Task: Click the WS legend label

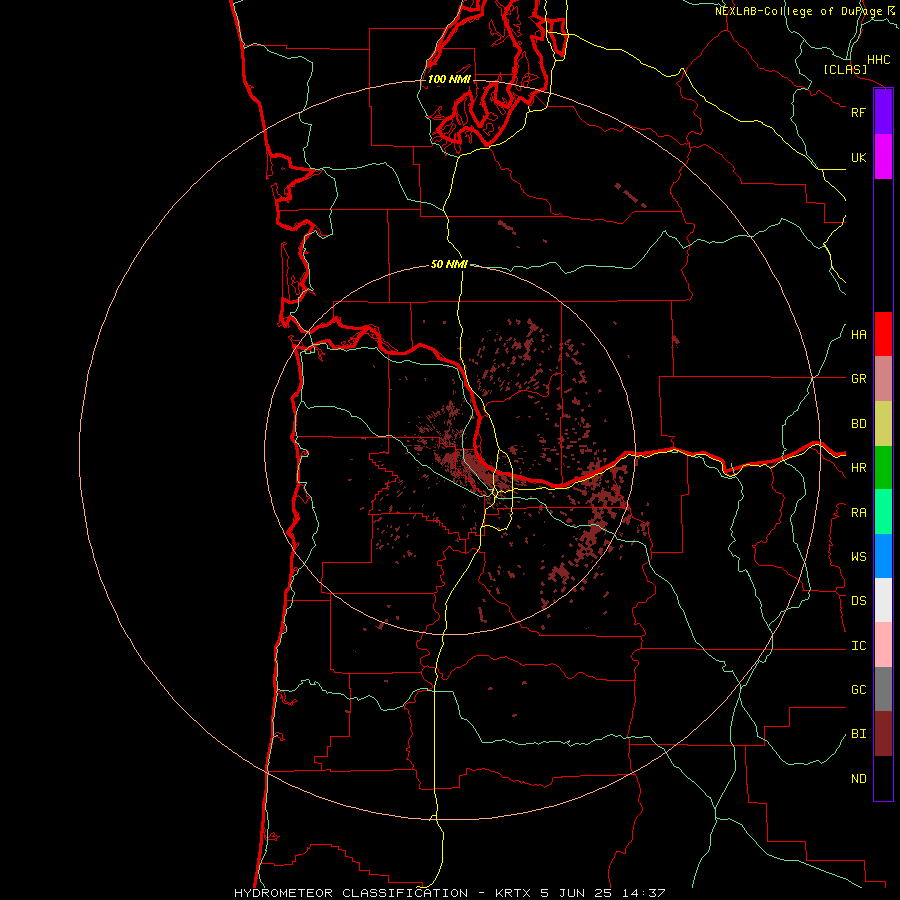Action: point(858,557)
